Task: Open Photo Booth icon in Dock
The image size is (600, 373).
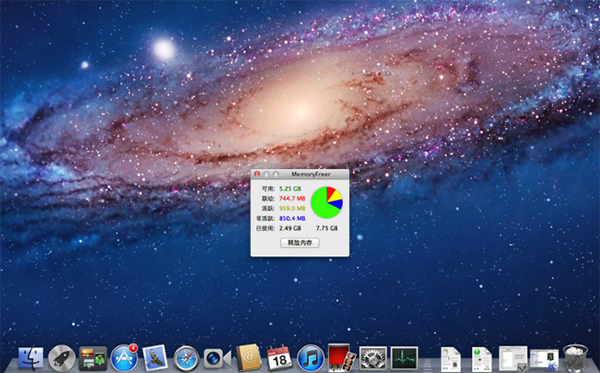Action: coord(342,357)
